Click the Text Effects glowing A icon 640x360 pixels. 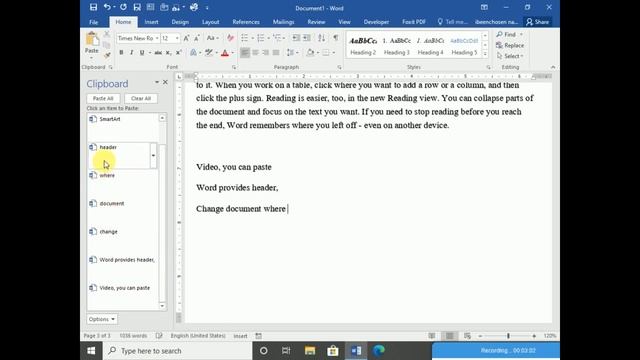[193, 53]
